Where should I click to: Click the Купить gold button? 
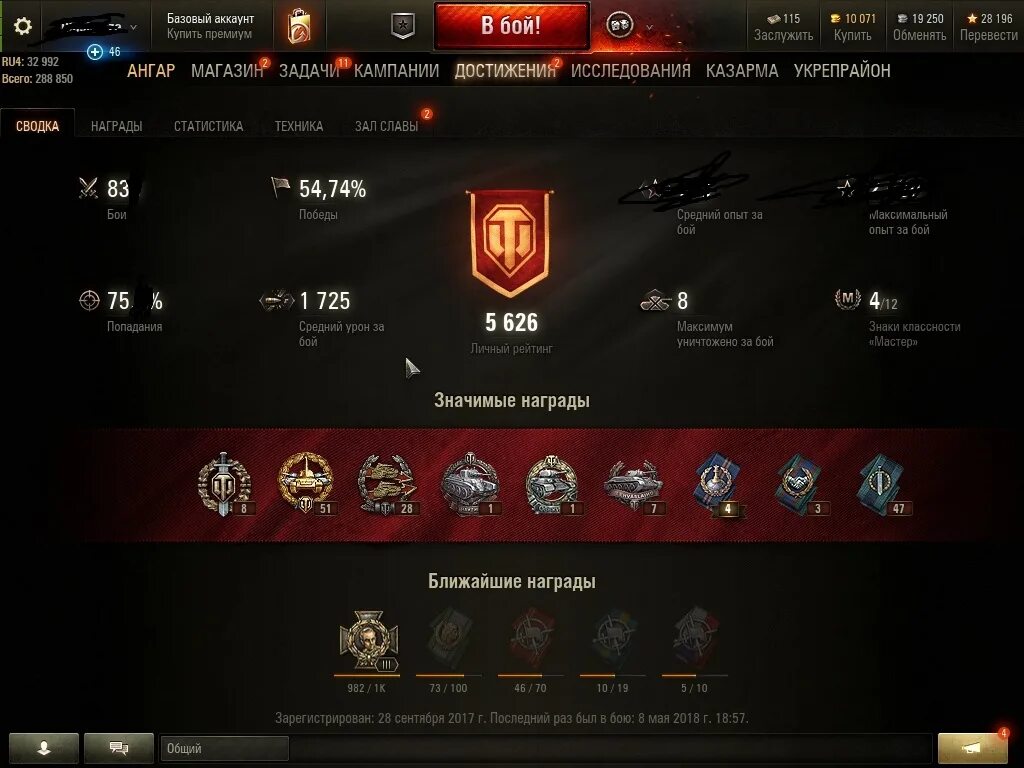click(x=852, y=27)
